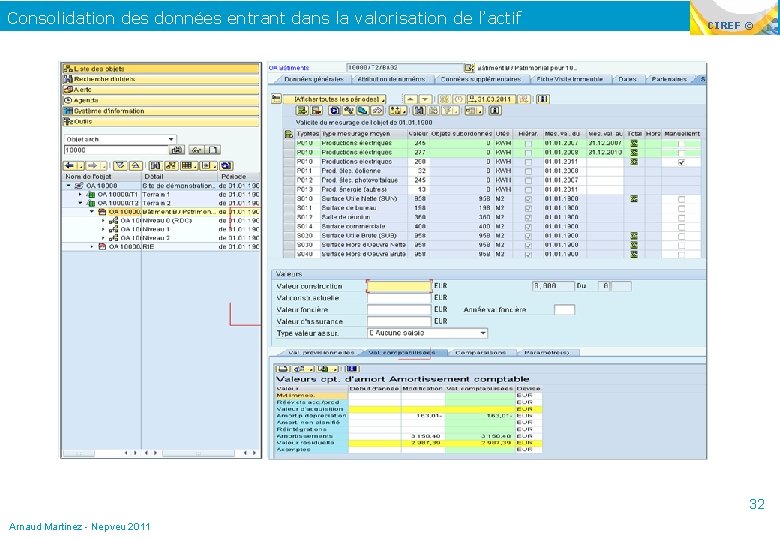Viewport: 780px width, 540px height.
Task: Switch to the Fiche Visite Immeuble tab
Action: (570, 79)
